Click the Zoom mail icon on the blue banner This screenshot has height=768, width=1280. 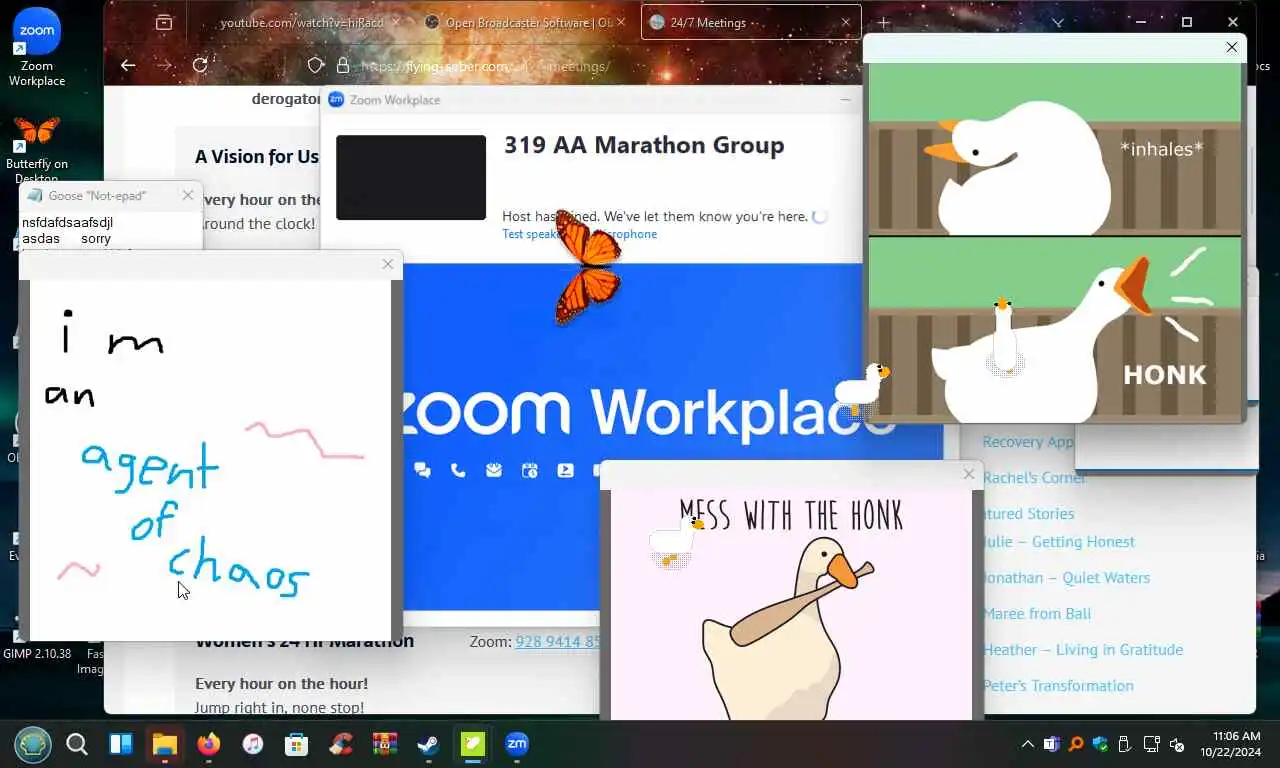click(494, 470)
